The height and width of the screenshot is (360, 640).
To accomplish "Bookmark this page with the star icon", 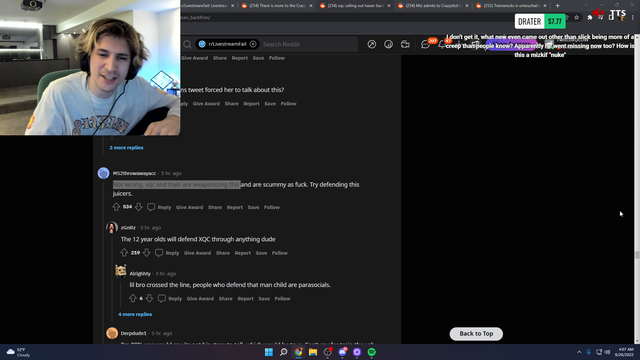I will tap(577, 18).
